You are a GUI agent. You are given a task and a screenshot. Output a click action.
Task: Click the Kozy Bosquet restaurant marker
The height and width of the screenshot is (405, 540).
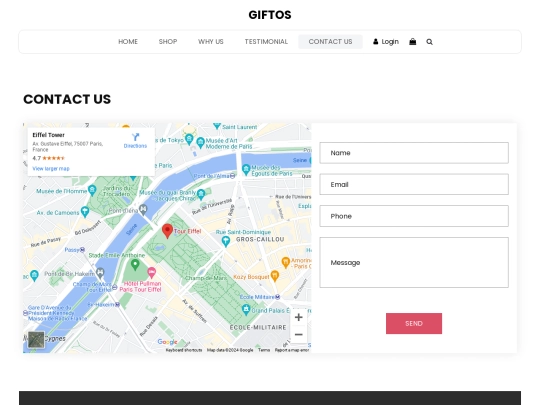[274, 276]
